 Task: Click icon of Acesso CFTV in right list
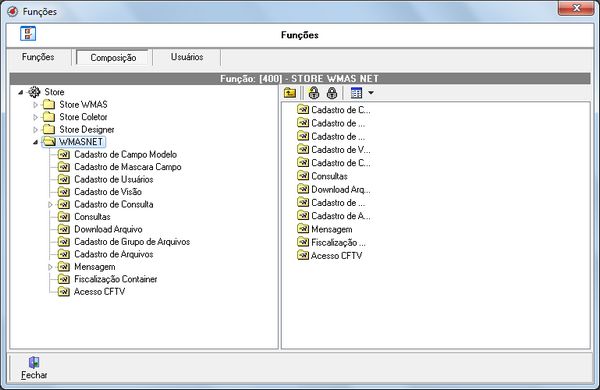(x=303, y=255)
